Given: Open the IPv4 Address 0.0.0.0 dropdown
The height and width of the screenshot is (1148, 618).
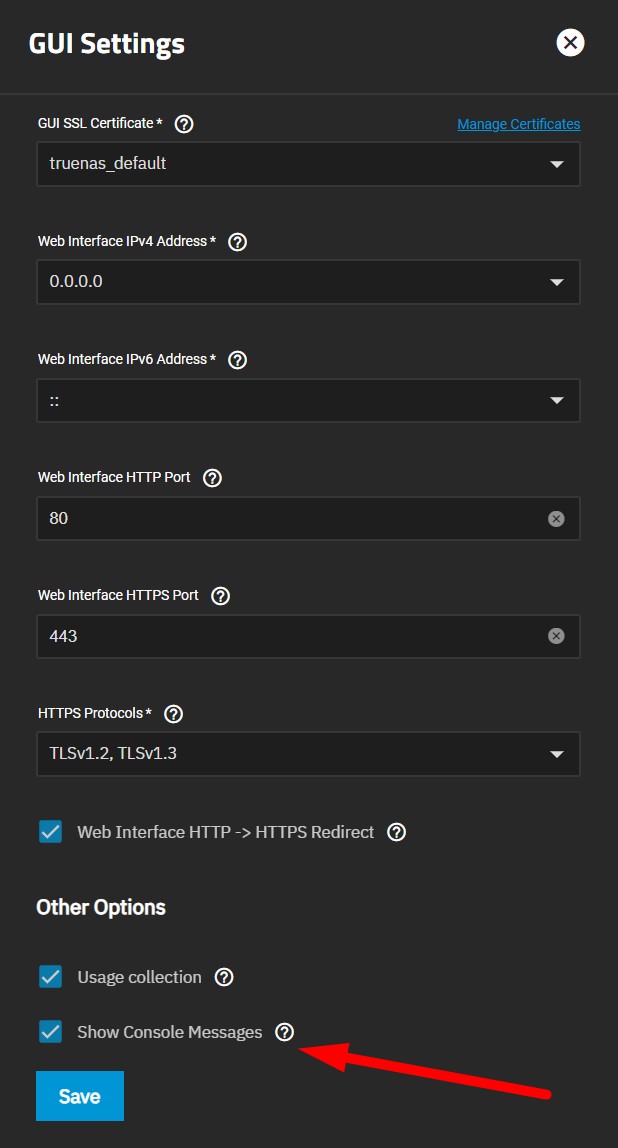Looking at the screenshot, I should [308, 282].
